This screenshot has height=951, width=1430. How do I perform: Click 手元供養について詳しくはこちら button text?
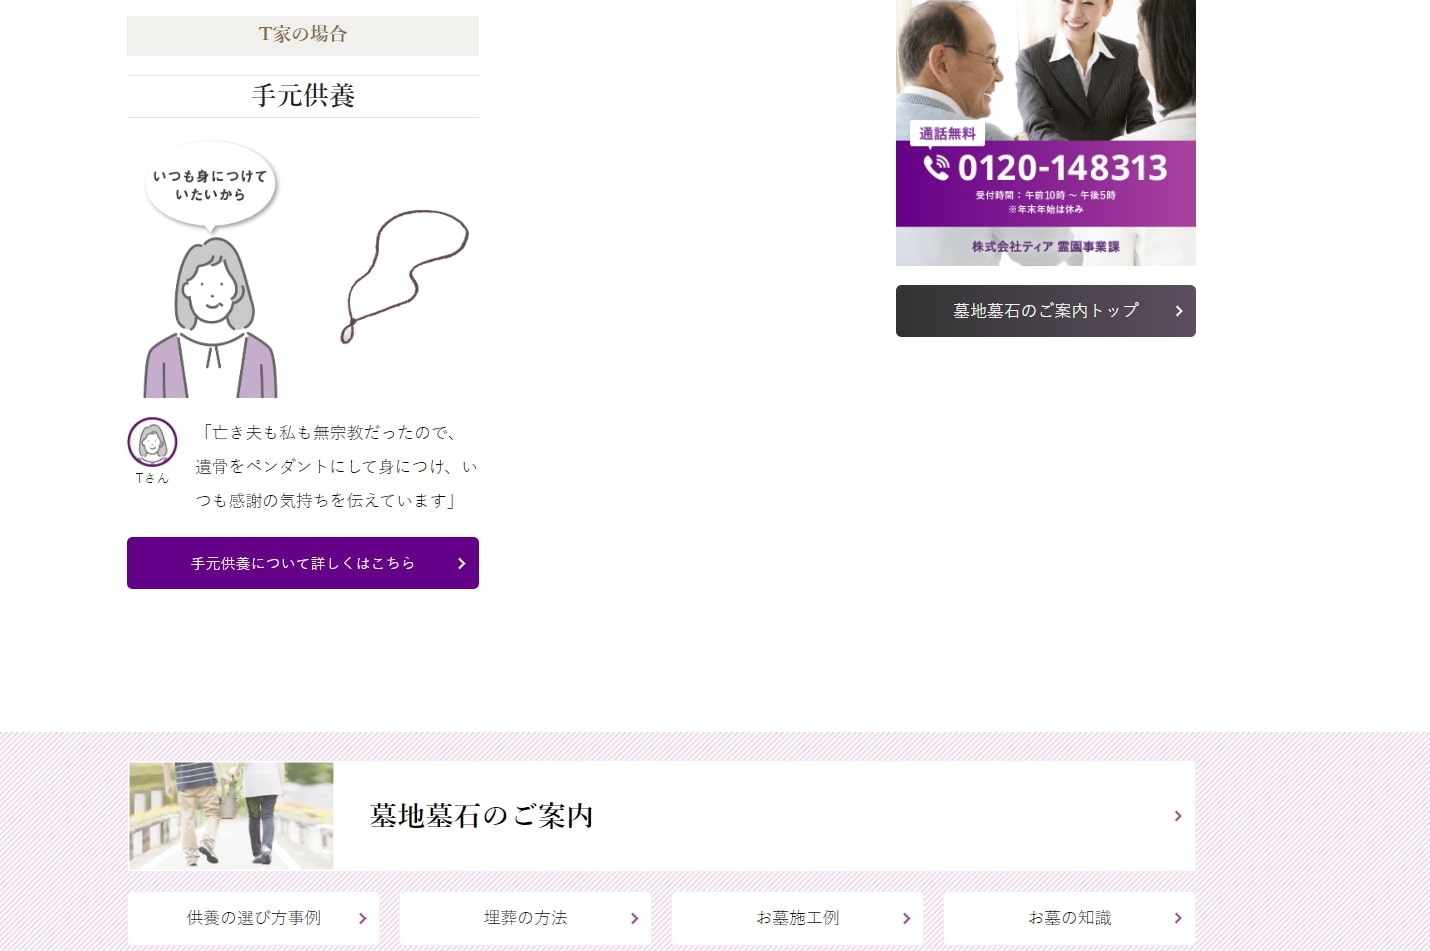[302, 564]
